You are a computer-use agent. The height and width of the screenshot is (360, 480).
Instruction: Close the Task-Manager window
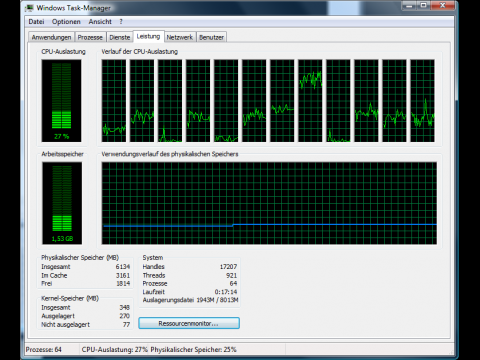(x=443, y=5)
